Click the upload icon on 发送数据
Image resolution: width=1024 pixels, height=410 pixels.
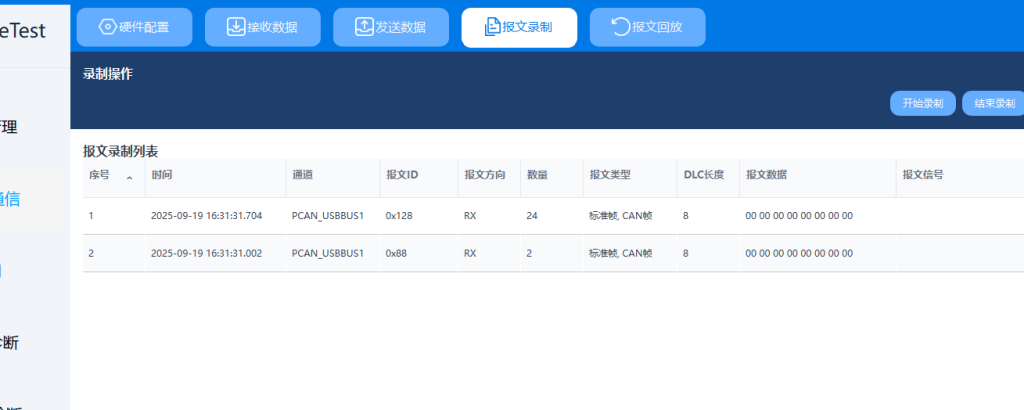coord(364,27)
